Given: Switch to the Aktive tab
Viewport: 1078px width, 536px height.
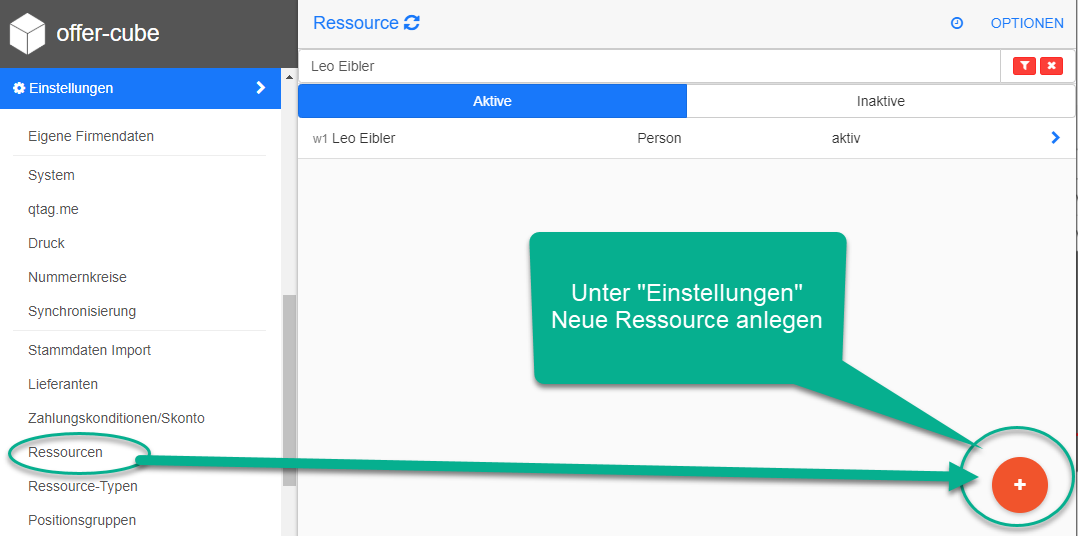Looking at the screenshot, I should pyautogui.click(x=492, y=101).
